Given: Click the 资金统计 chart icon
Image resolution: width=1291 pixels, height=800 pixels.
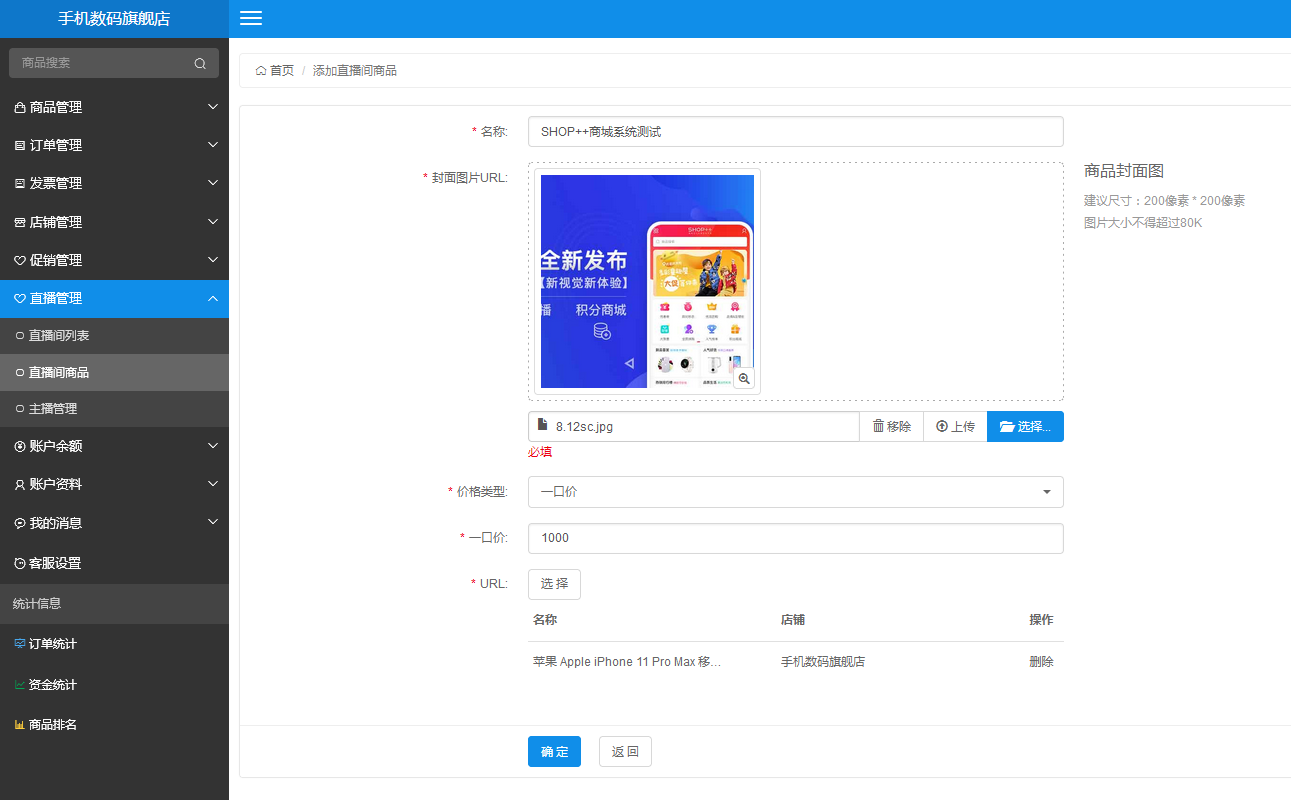Looking at the screenshot, I should coord(21,684).
